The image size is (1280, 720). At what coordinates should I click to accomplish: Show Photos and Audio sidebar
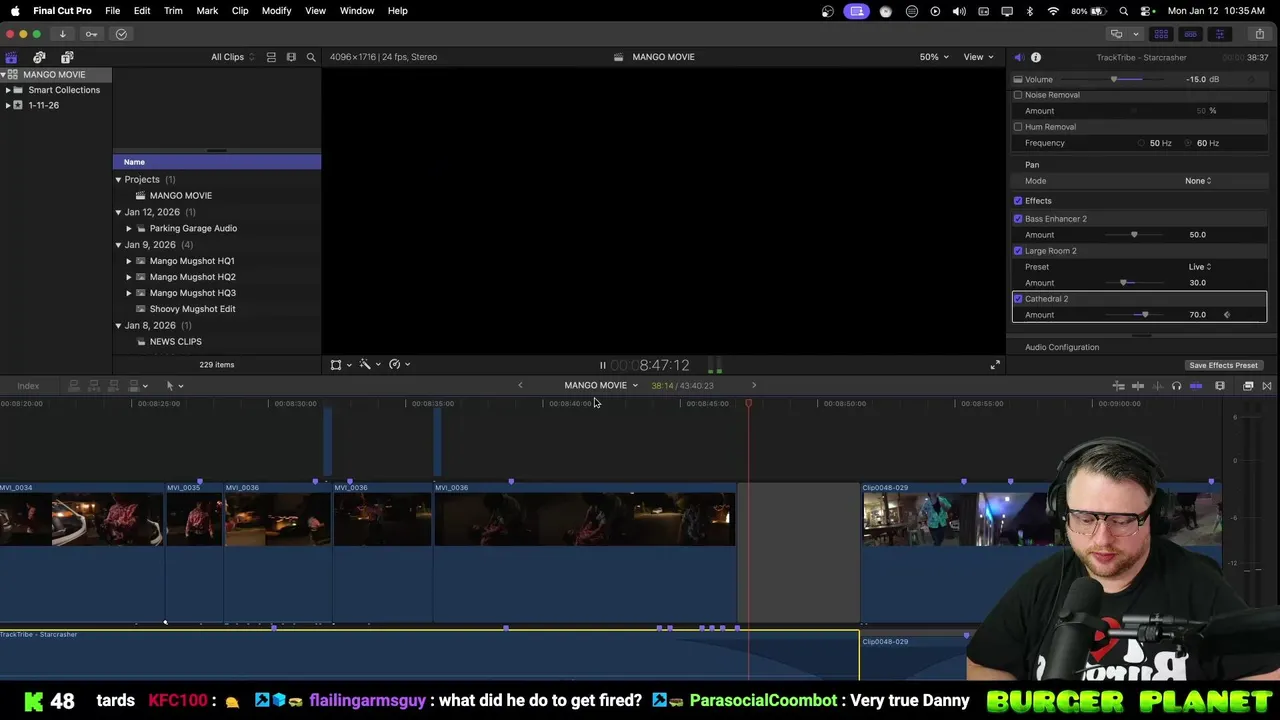39,57
